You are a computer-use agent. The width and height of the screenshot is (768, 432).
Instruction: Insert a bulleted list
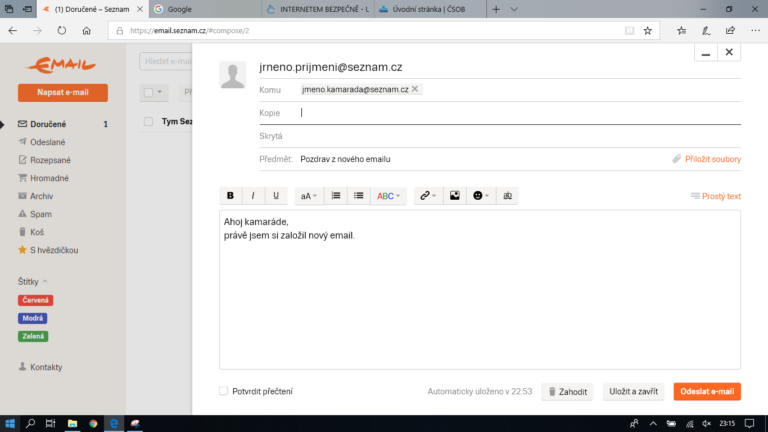pyautogui.click(x=359, y=196)
